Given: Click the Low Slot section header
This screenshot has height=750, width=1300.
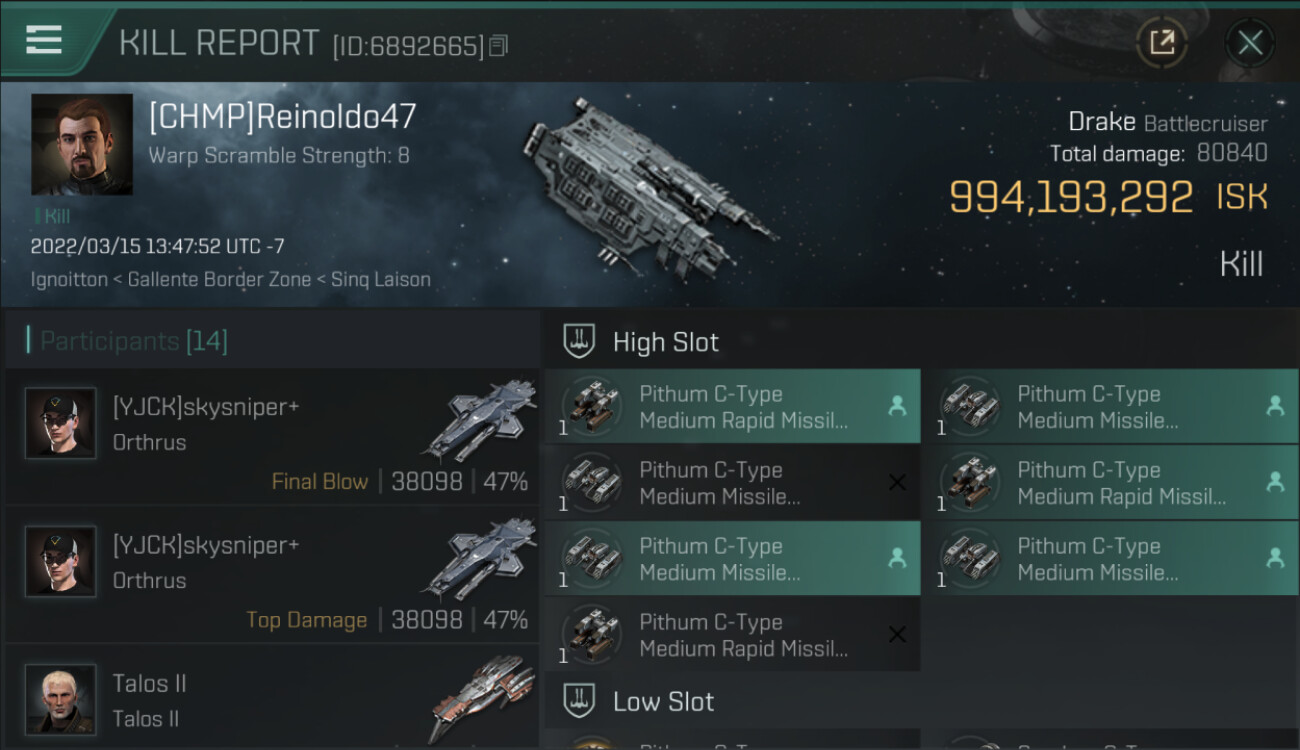Looking at the screenshot, I should pos(664,701).
